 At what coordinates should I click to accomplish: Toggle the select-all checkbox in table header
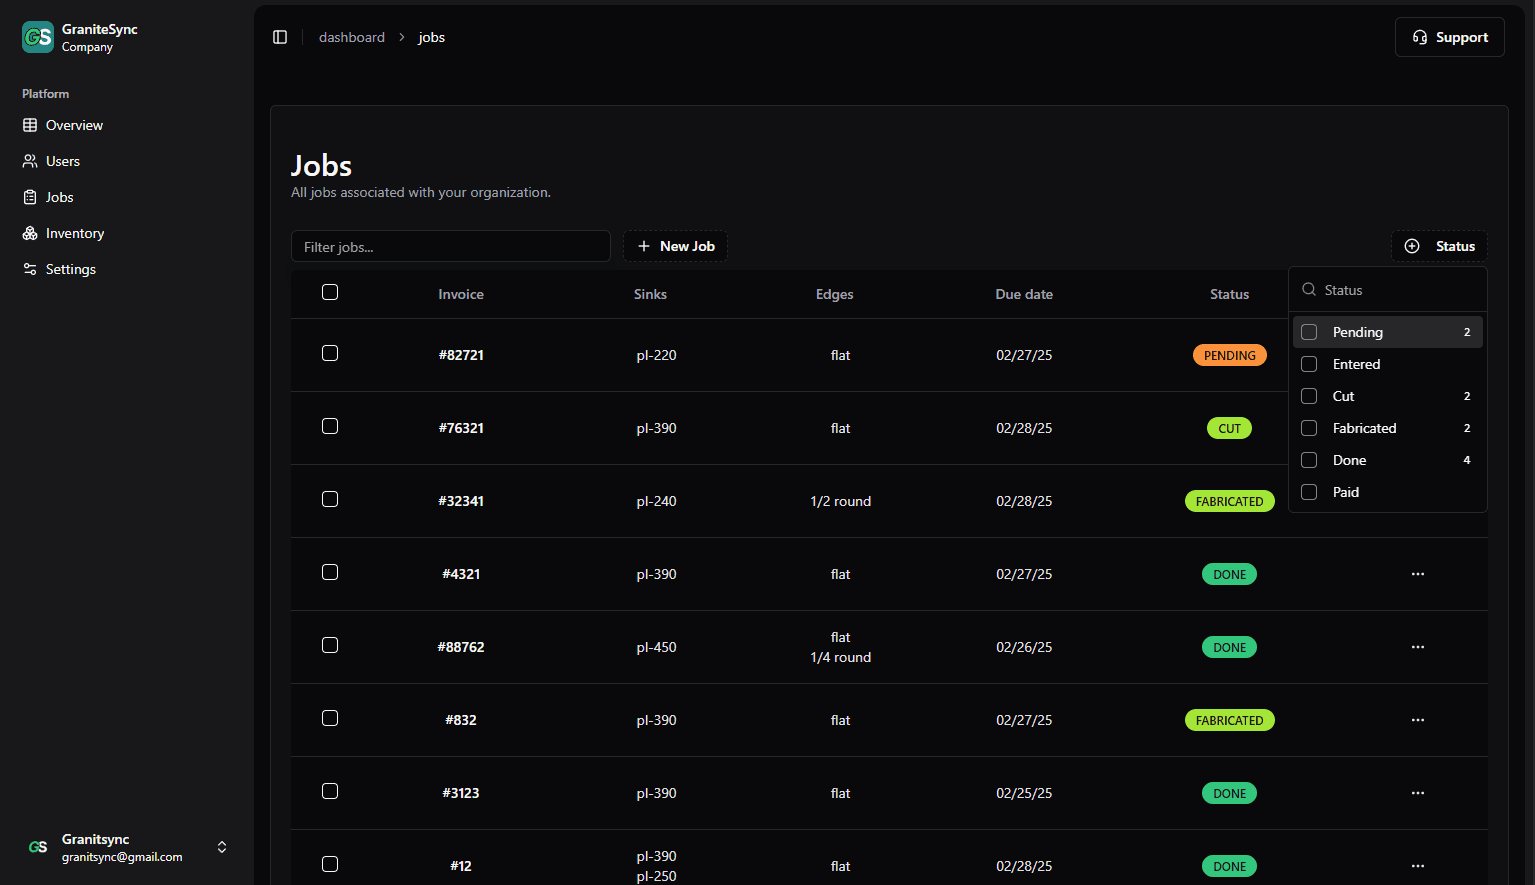point(330,292)
